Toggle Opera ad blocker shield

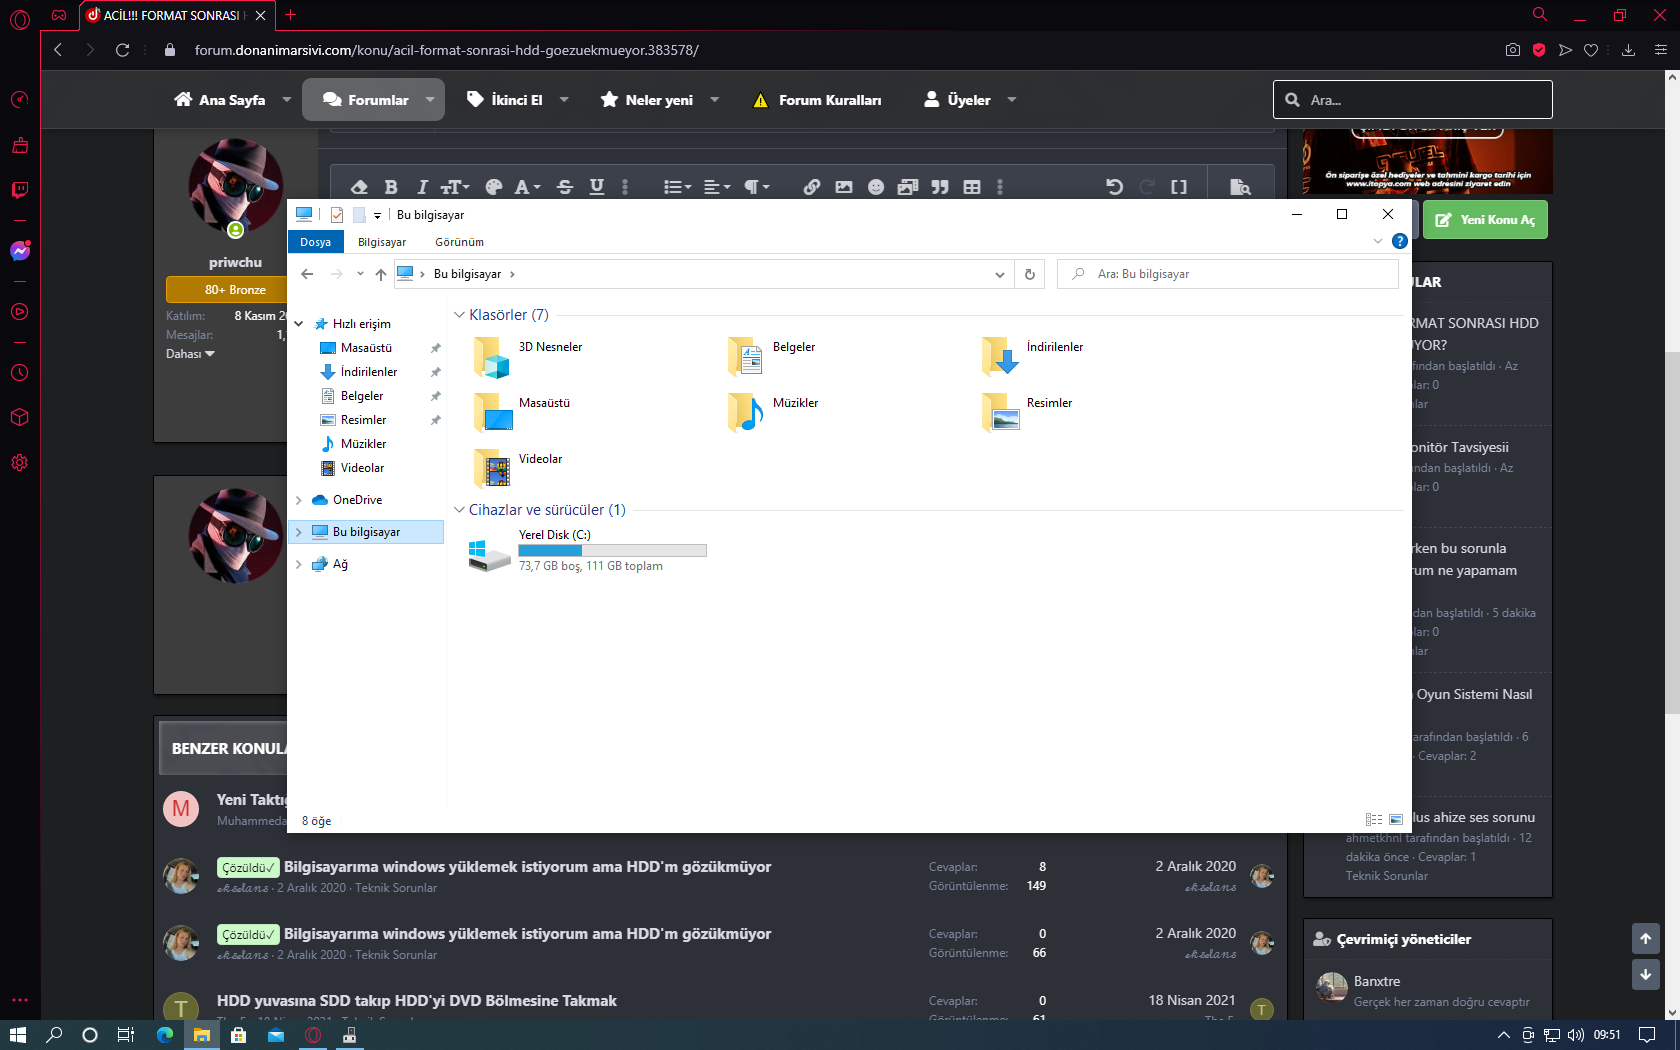click(1539, 50)
